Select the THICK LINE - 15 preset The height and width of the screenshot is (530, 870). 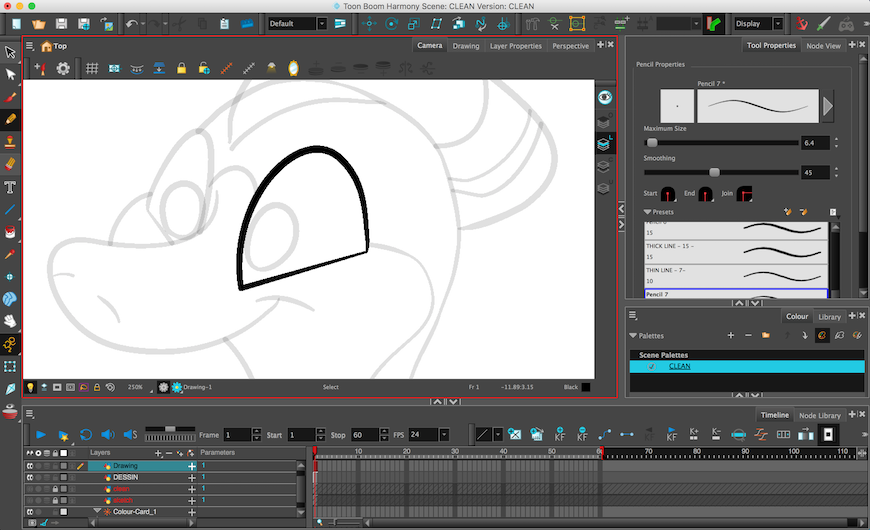[x=736, y=251]
